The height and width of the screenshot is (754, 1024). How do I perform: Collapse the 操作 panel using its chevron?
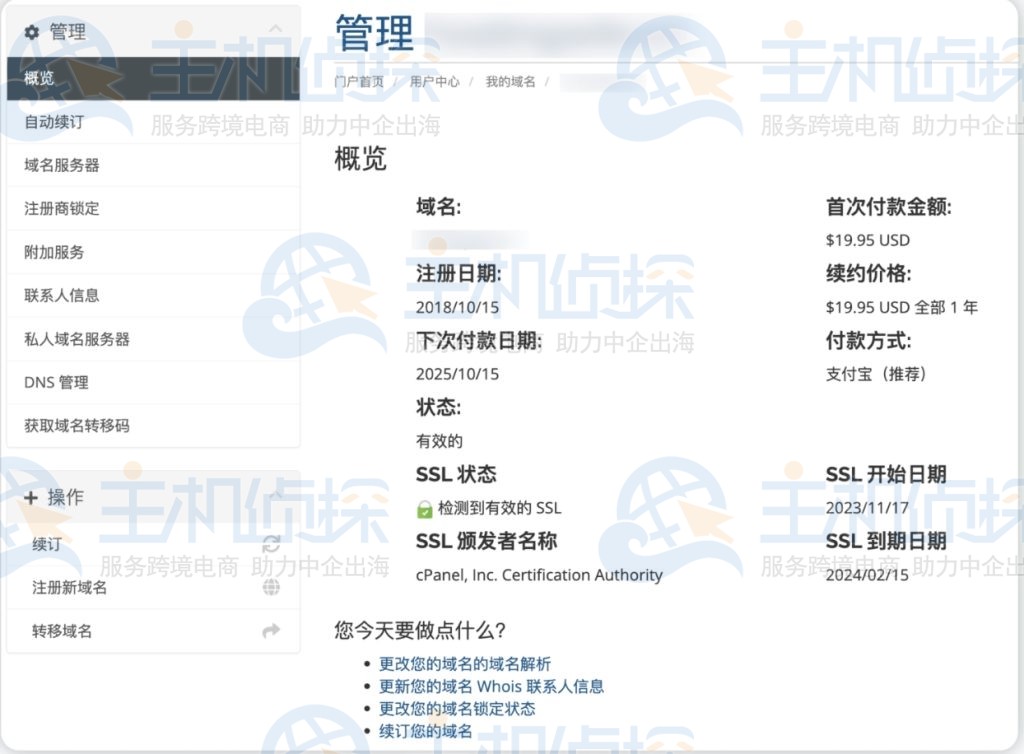276,496
